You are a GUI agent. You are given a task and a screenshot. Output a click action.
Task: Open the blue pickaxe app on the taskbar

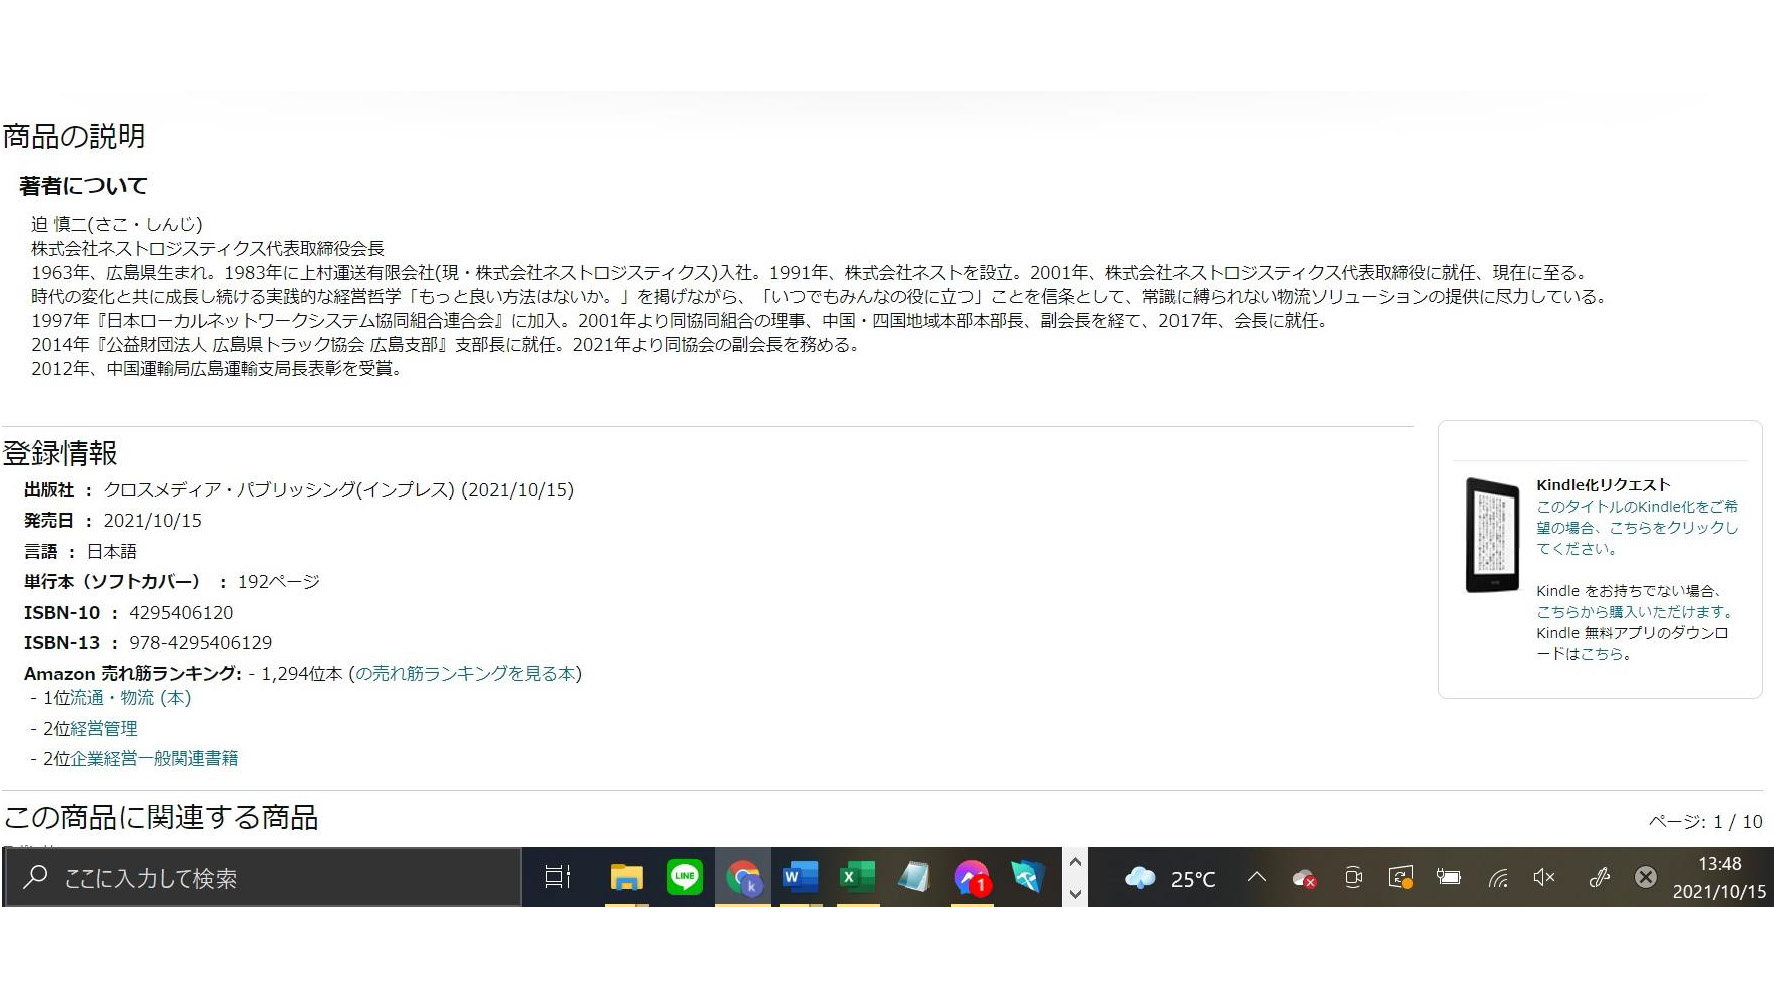(1027, 877)
